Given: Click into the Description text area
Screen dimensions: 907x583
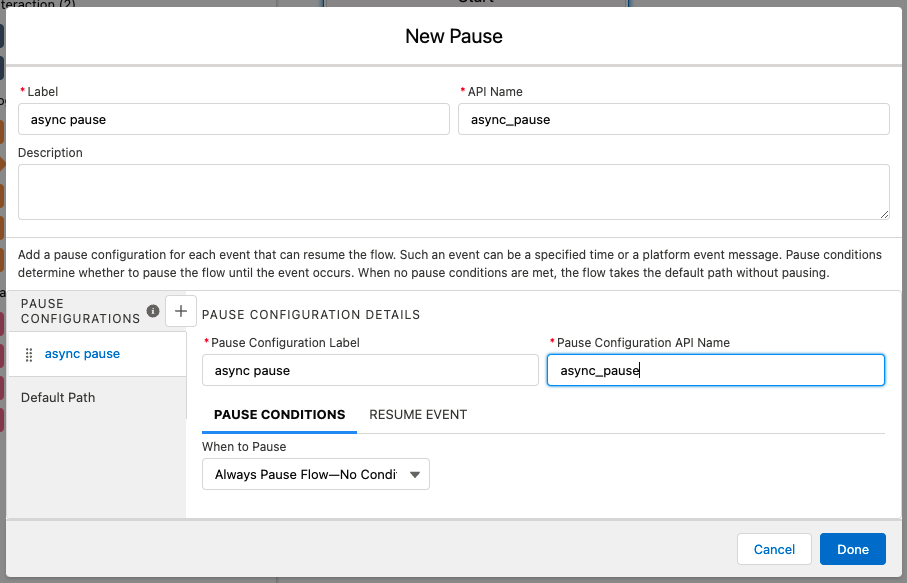Looking at the screenshot, I should [454, 192].
